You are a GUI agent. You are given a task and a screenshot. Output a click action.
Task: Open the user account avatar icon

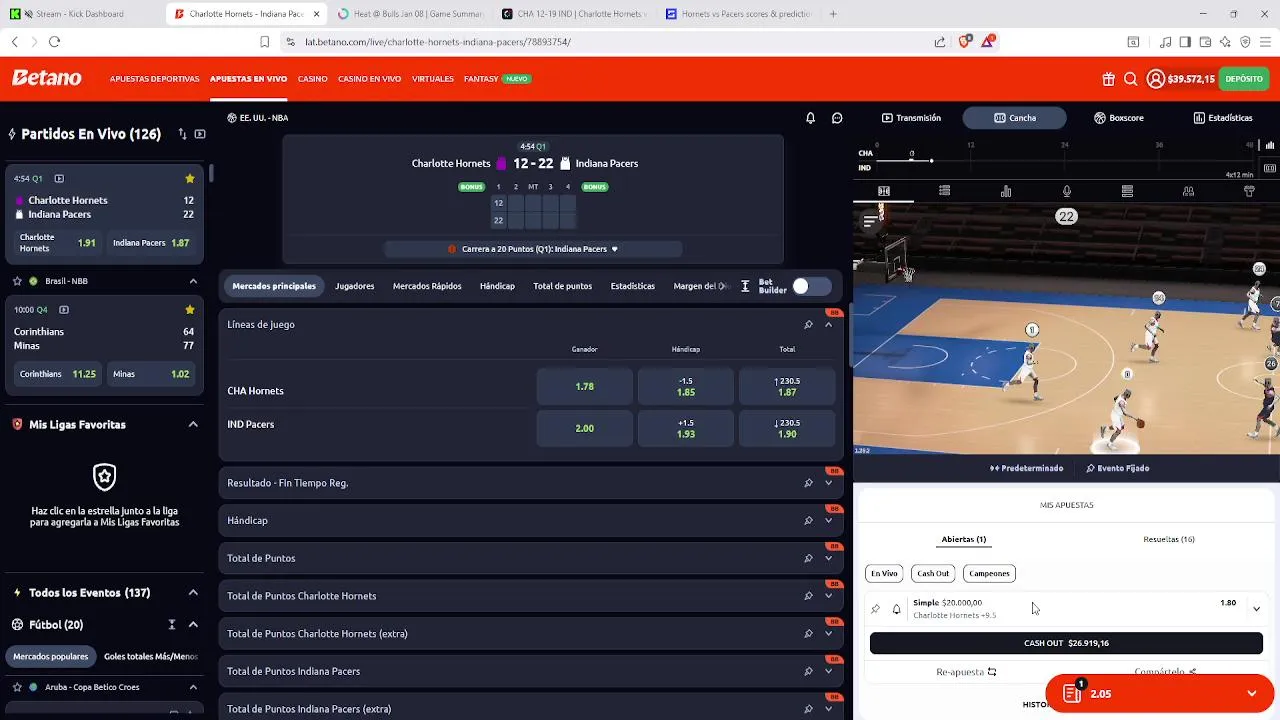pyautogui.click(x=1156, y=79)
